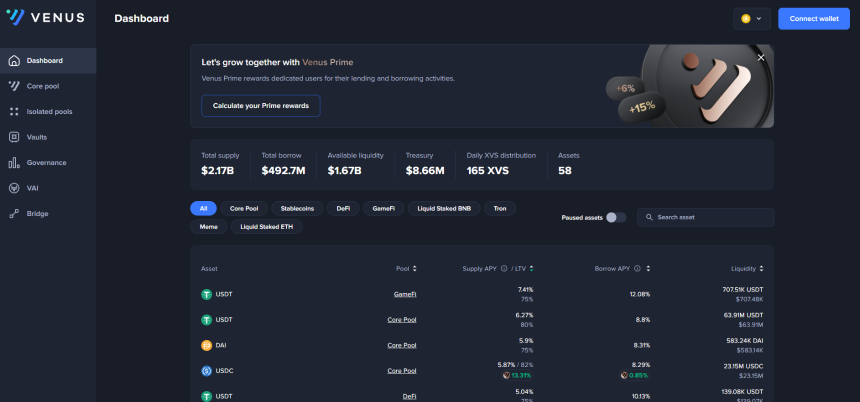Click the Search asset input field

705,218
